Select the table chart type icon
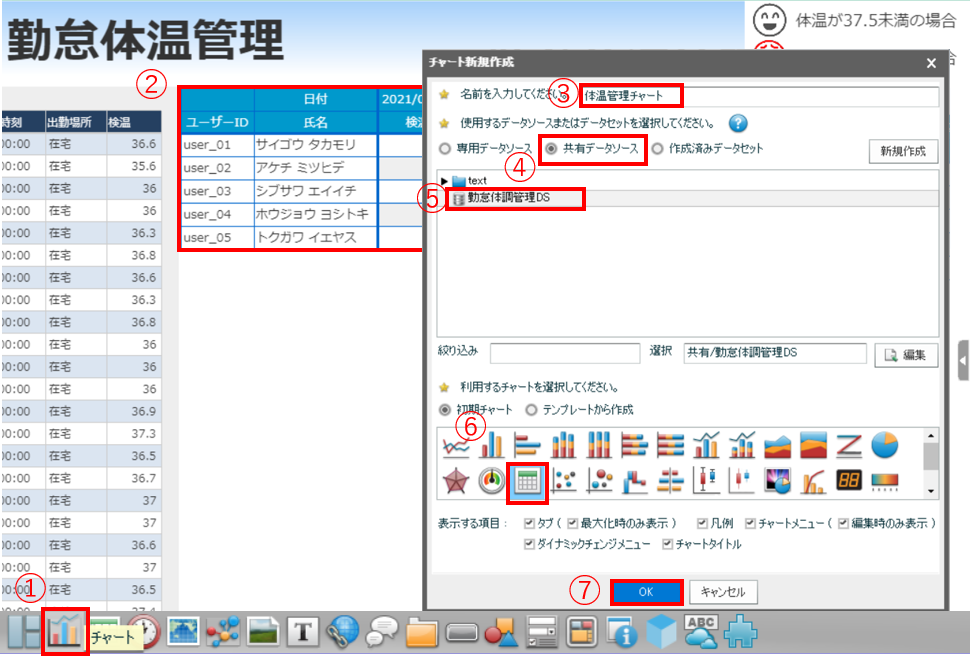Viewport: 970px width, 656px height. tap(527, 482)
